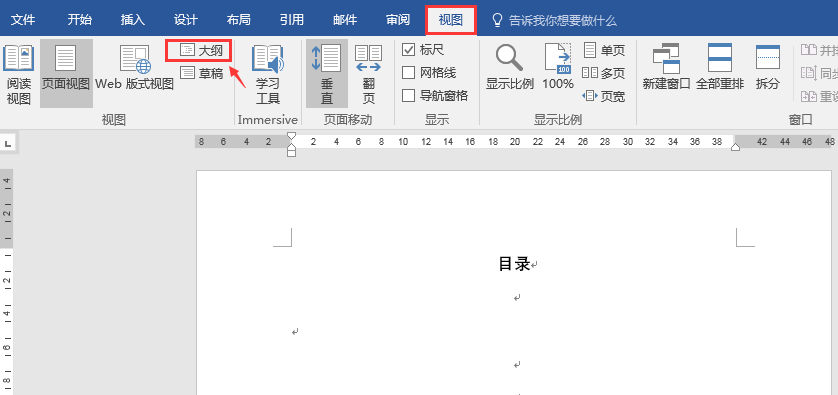Enable Gridlines checkbox (网格线)
The width and height of the screenshot is (838, 395).
click(408, 72)
